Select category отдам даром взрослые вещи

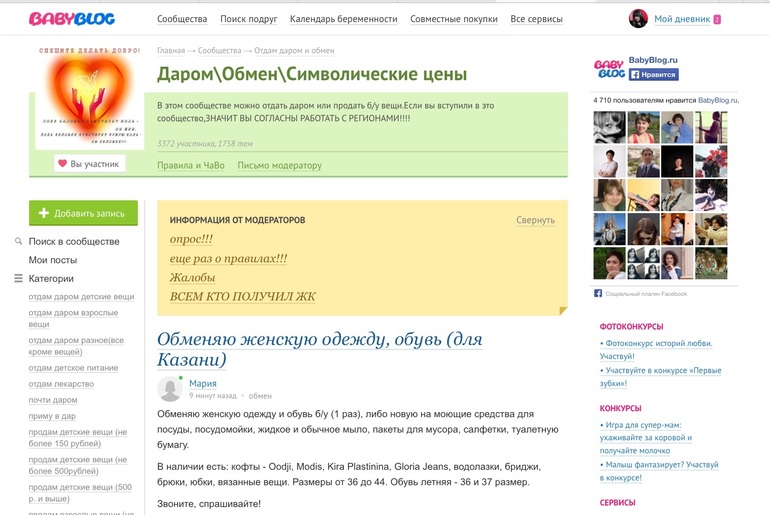coord(73,318)
